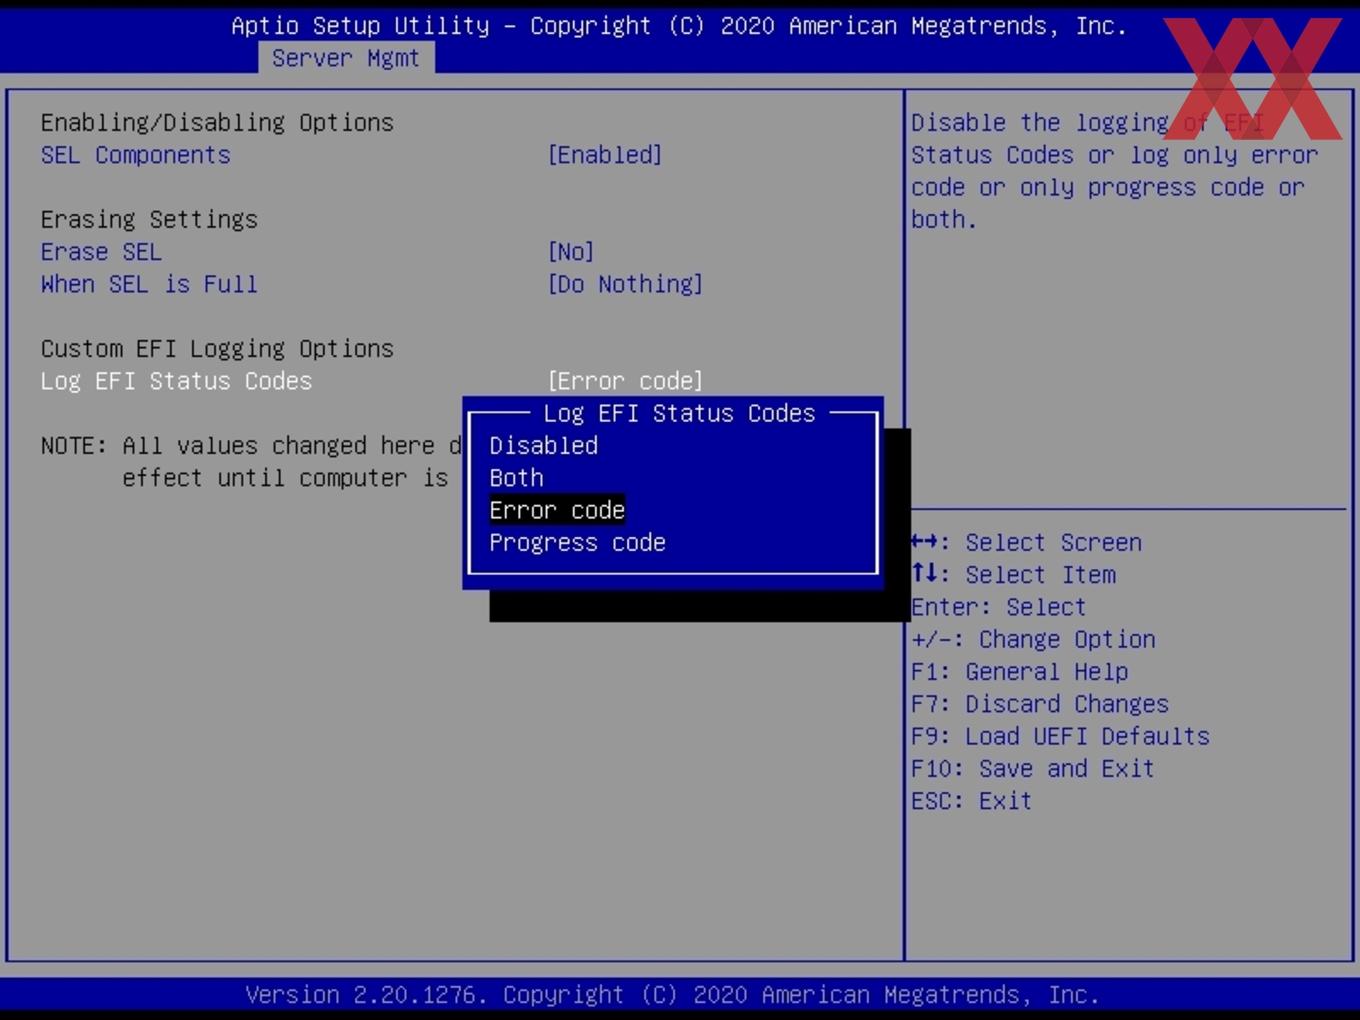This screenshot has height=1020, width=1360.
Task: Click the NOTE about values changed
Action: coord(251,462)
